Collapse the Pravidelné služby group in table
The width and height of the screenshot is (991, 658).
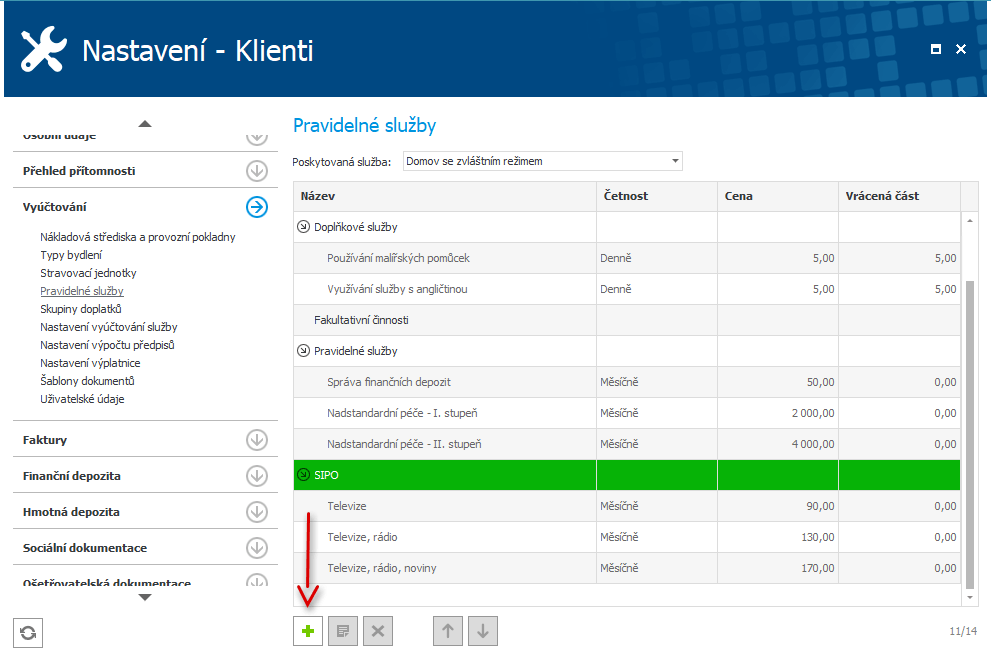point(303,351)
